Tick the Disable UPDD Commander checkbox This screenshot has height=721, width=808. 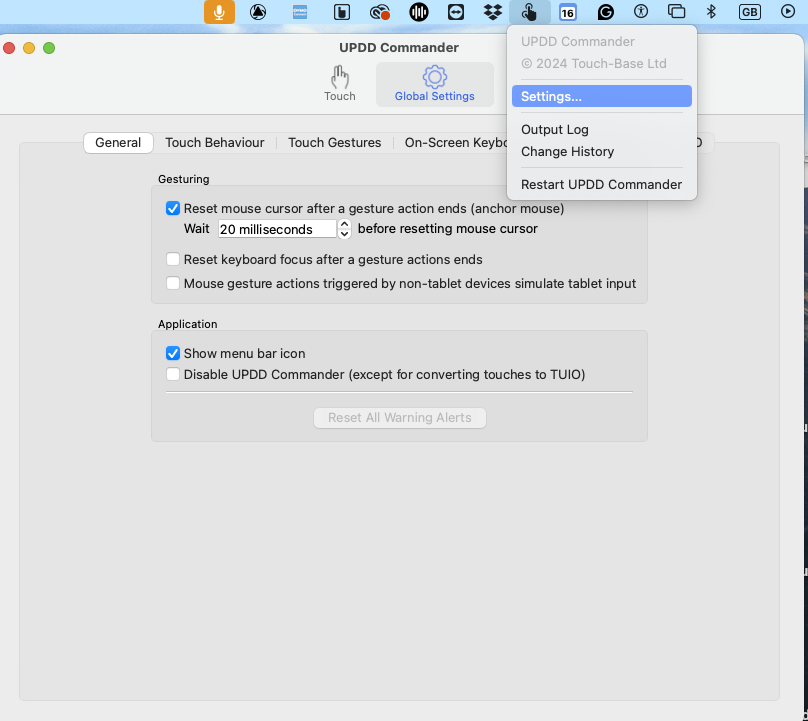point(173,375)
